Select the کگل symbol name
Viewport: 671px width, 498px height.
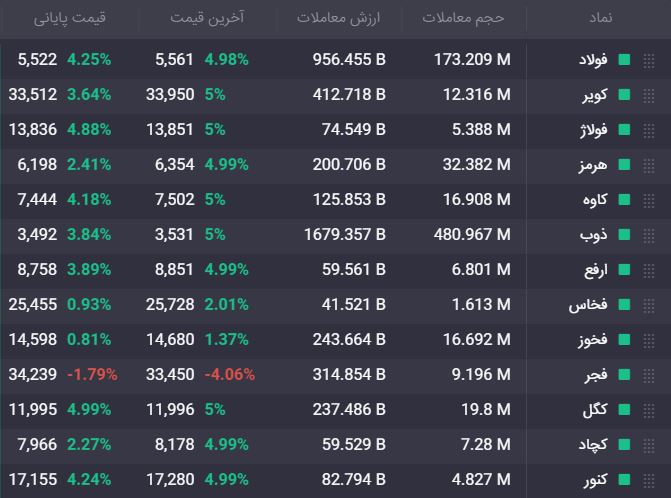[x=595, y=410]
